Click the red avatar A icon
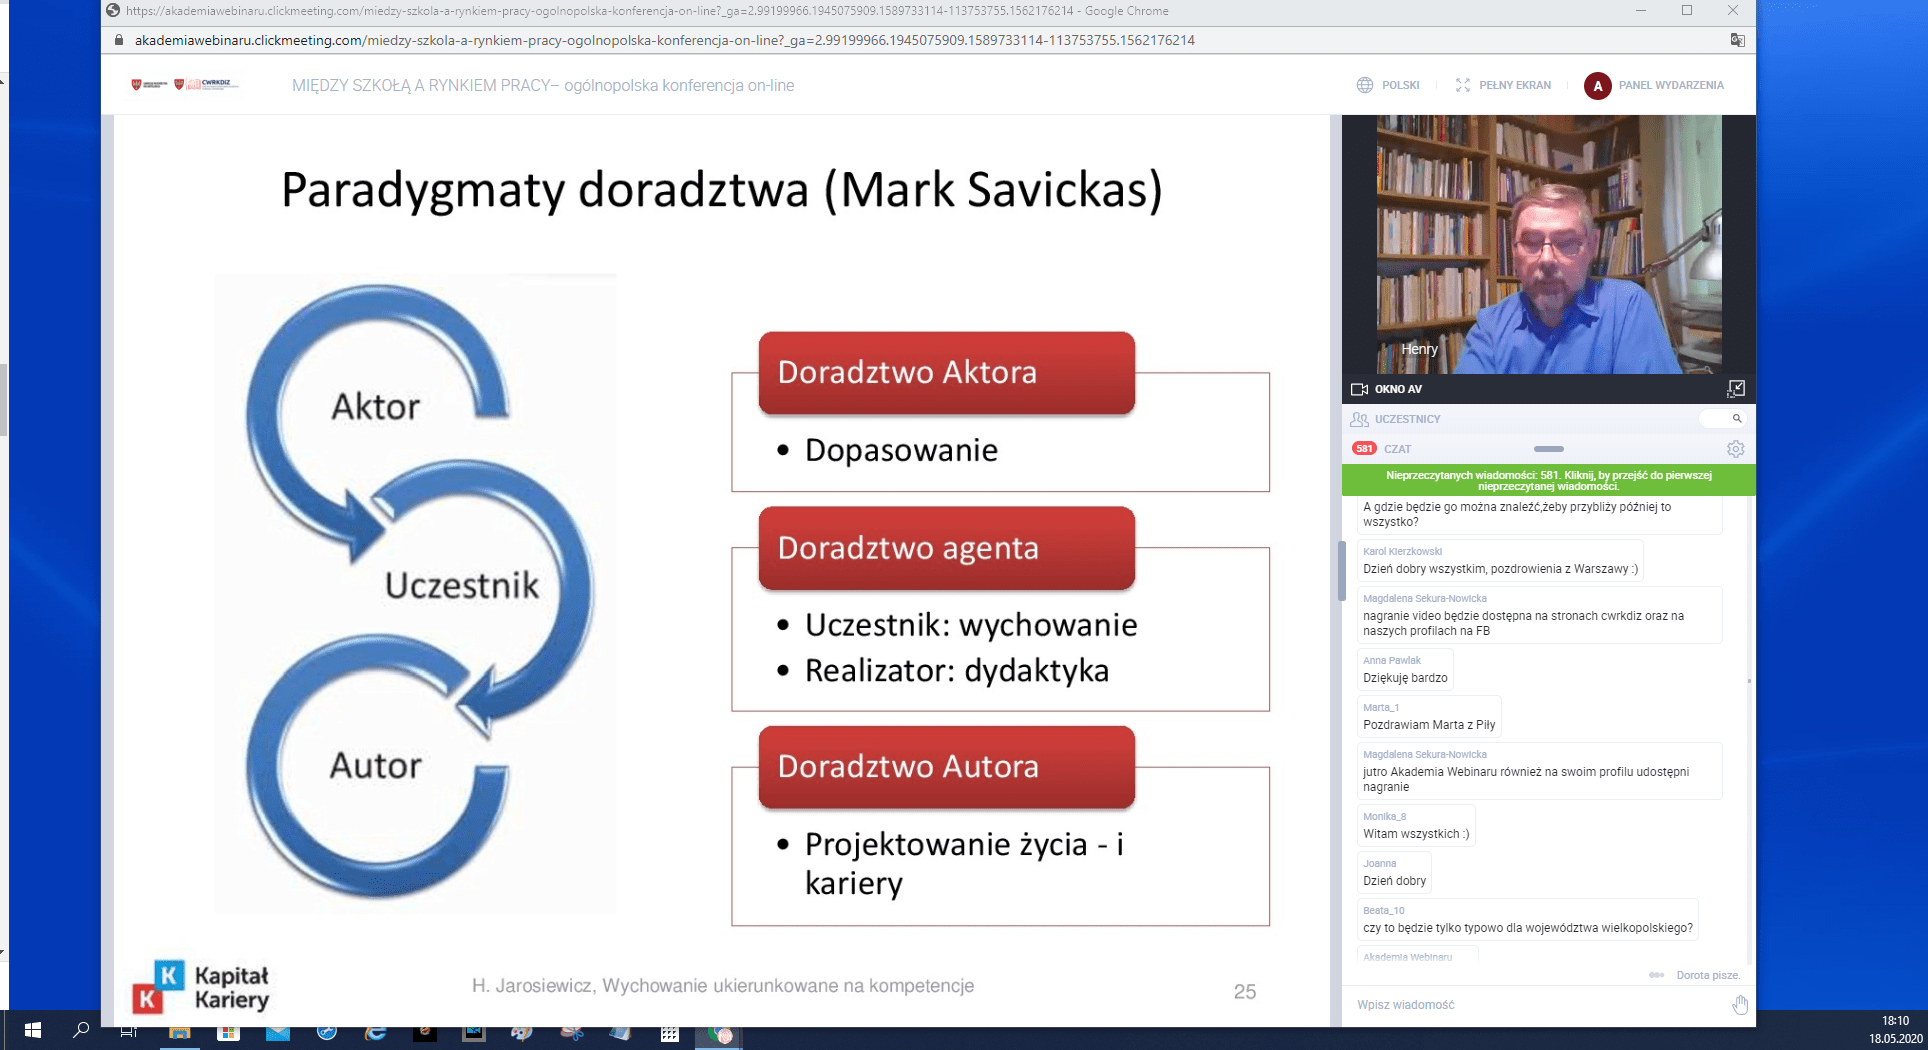 [x=1597, y=86]
